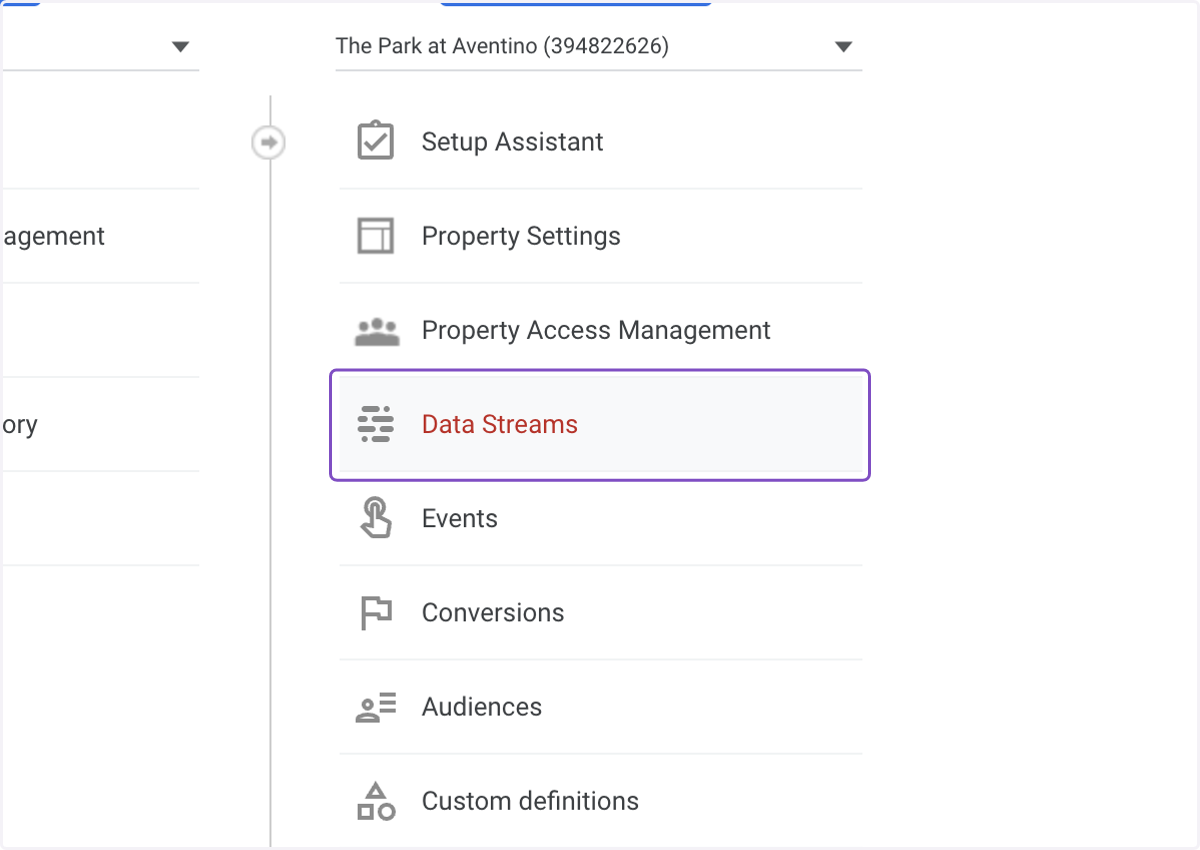This screenshot has width=1200, height=850.
Task: Open Custom definitions
Action: [x=600, y=800]
